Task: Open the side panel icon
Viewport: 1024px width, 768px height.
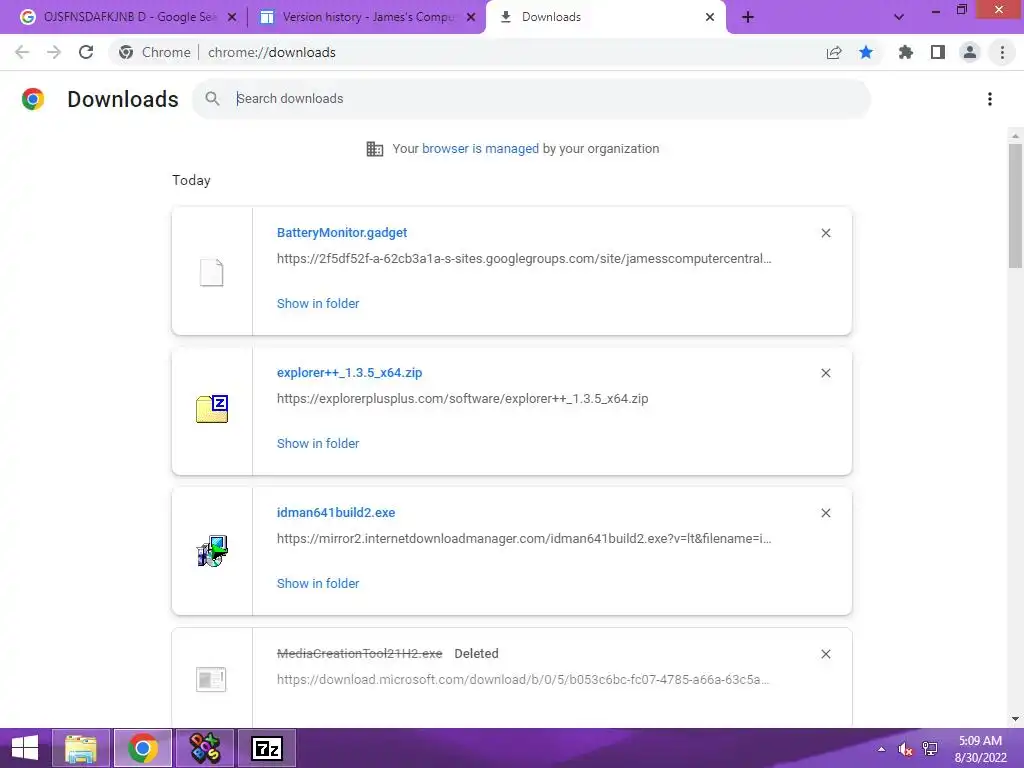Action: pyautogui.click(x=938, y=52)
